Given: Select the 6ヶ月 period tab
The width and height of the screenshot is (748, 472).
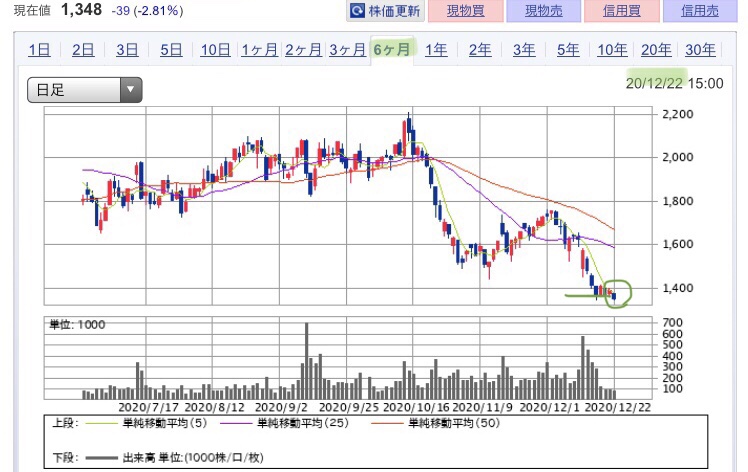Looking at the screenshot, I should tap(392, 50).
